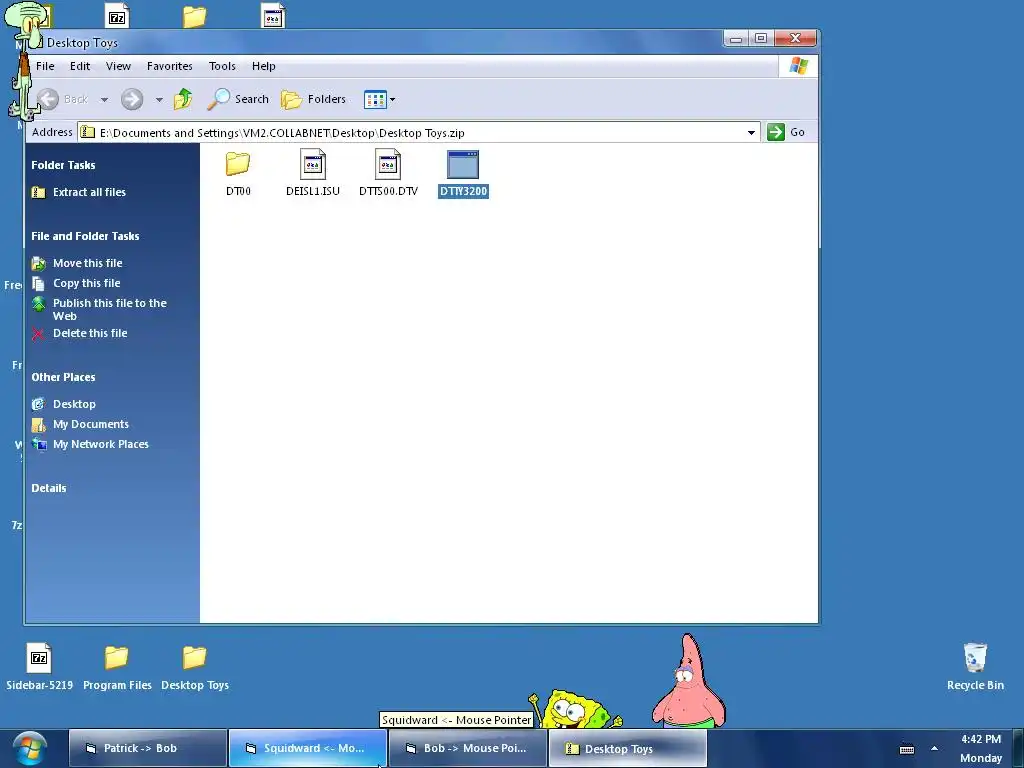Click the SpongeBob desktop toy character
This screenshot has width=1024, height=768.
(575, 709)
